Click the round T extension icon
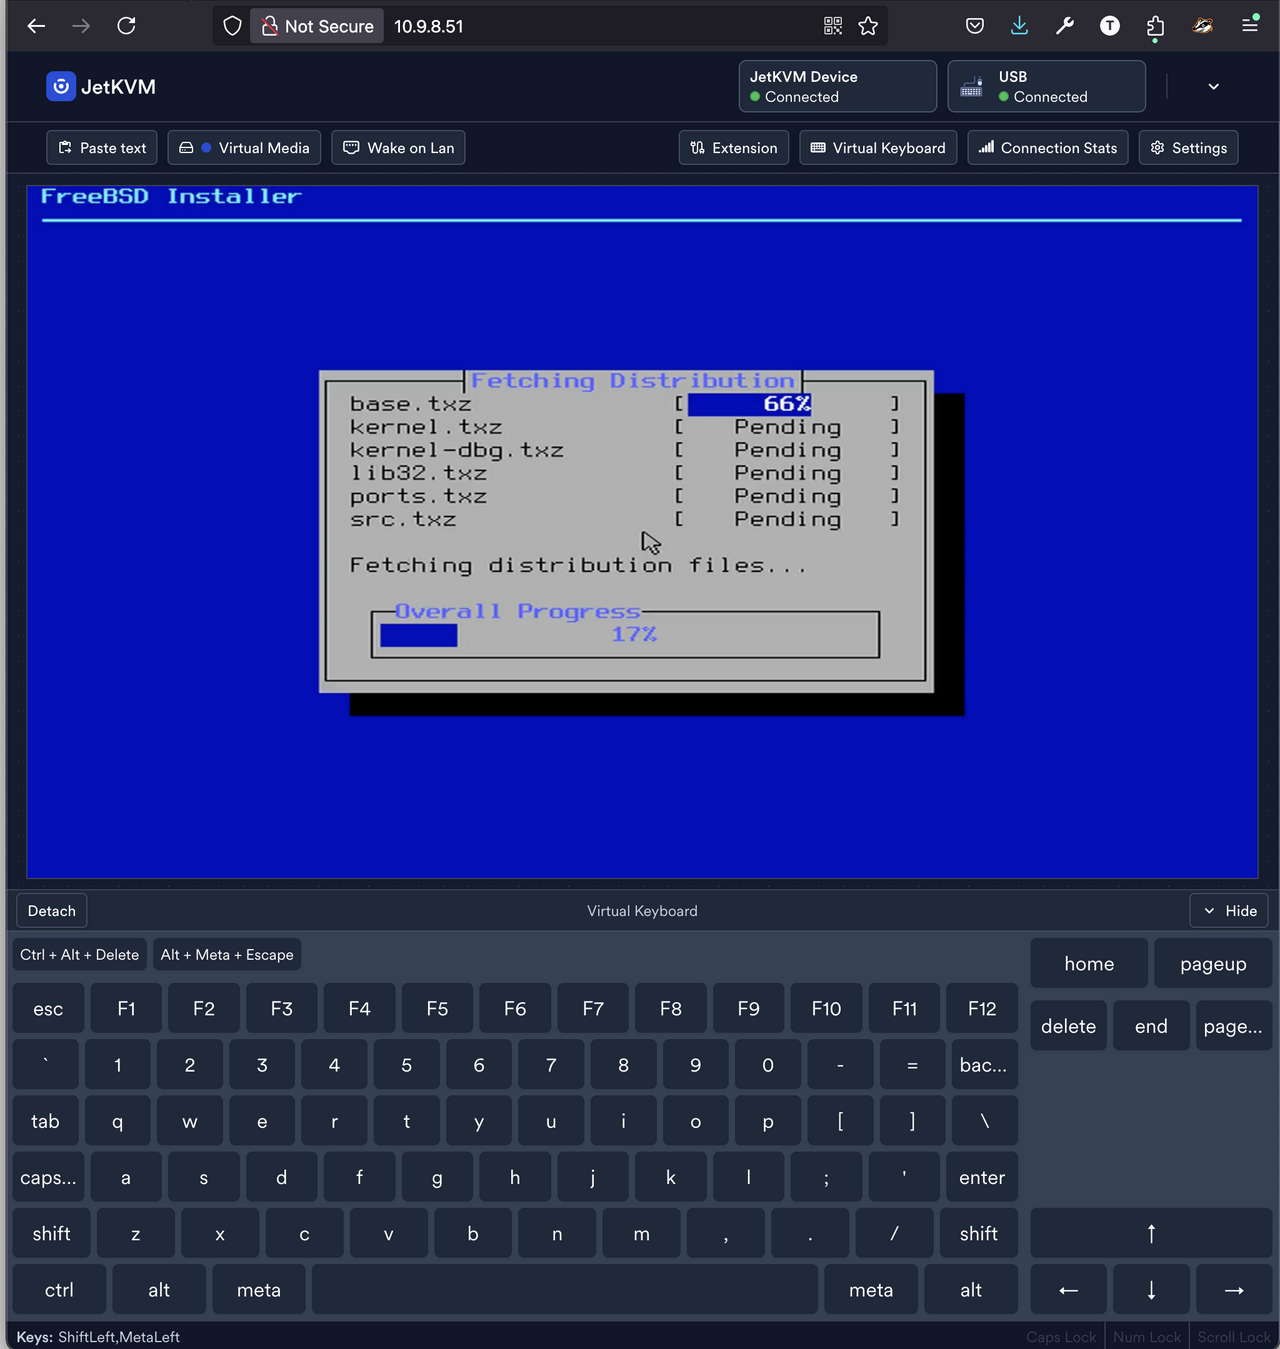The image size is (1280, 1349). coord(1110,26)
